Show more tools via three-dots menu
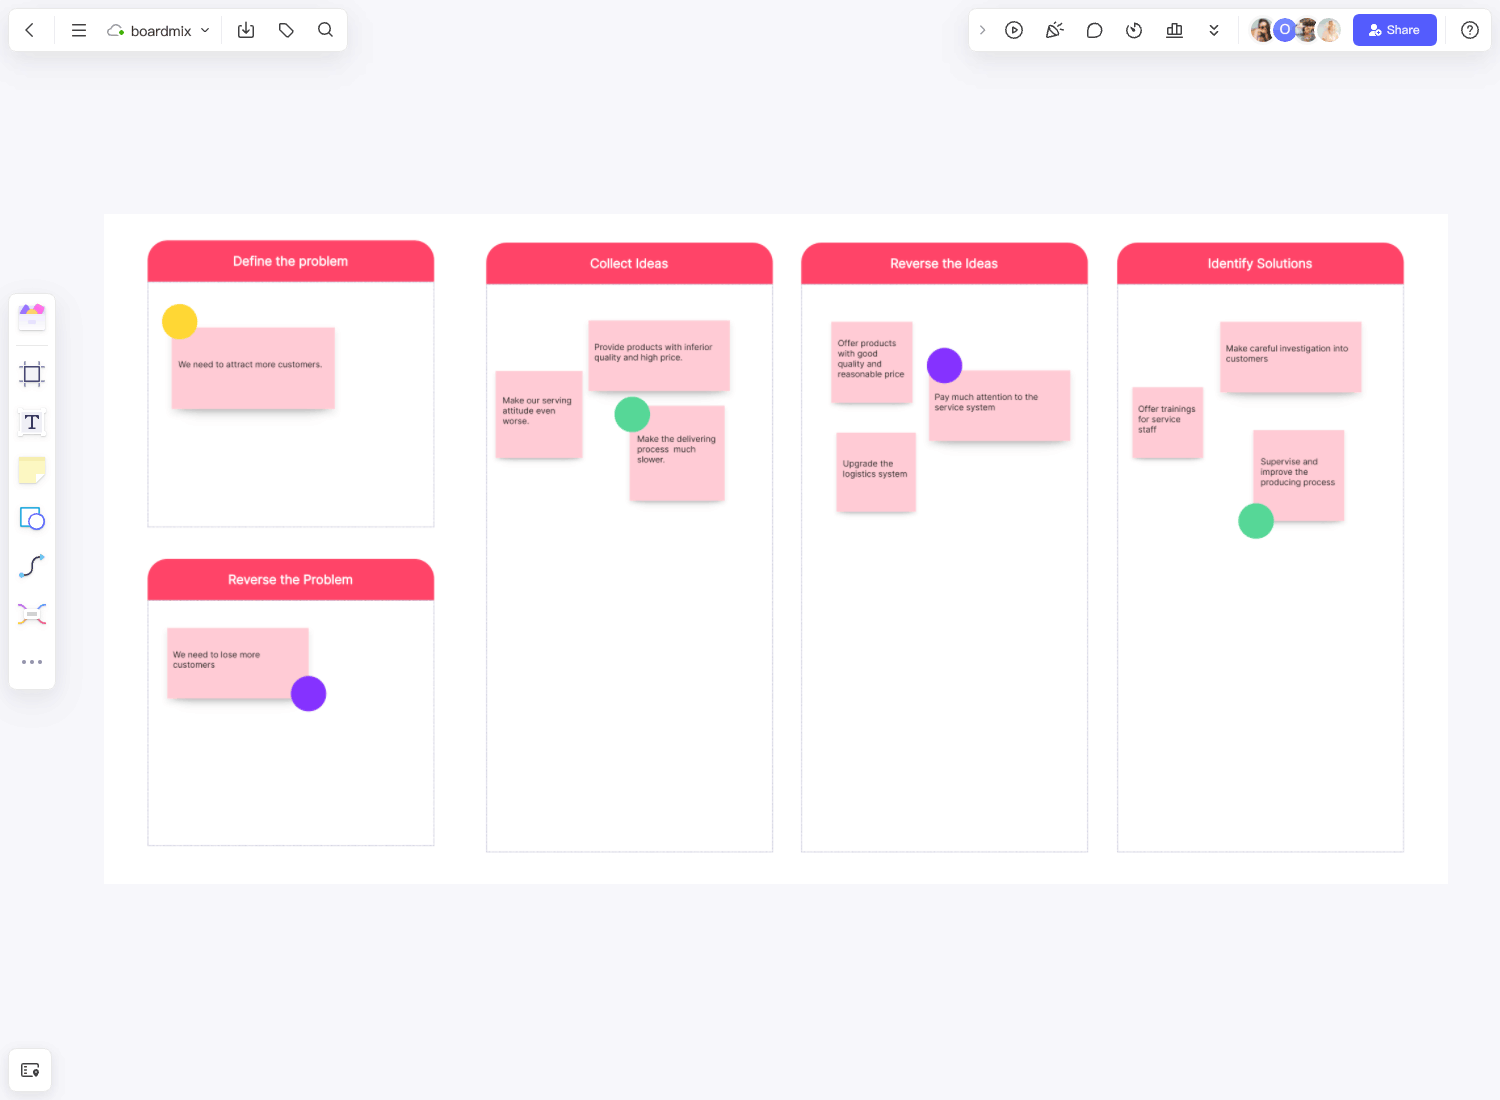The image size is (1500, 1100). [32, 662]
